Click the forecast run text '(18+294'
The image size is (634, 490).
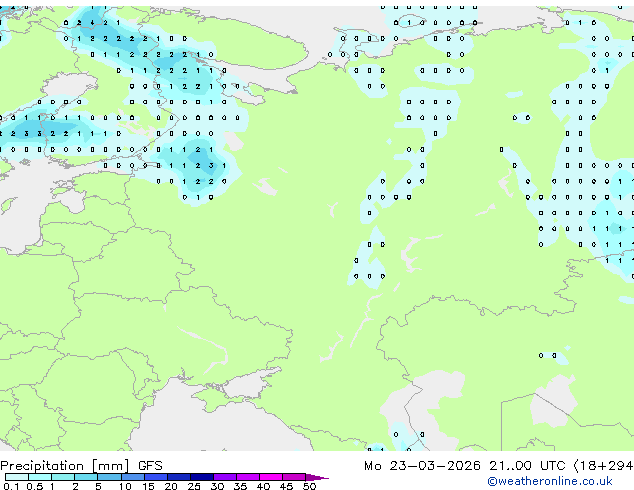(603, 466)
